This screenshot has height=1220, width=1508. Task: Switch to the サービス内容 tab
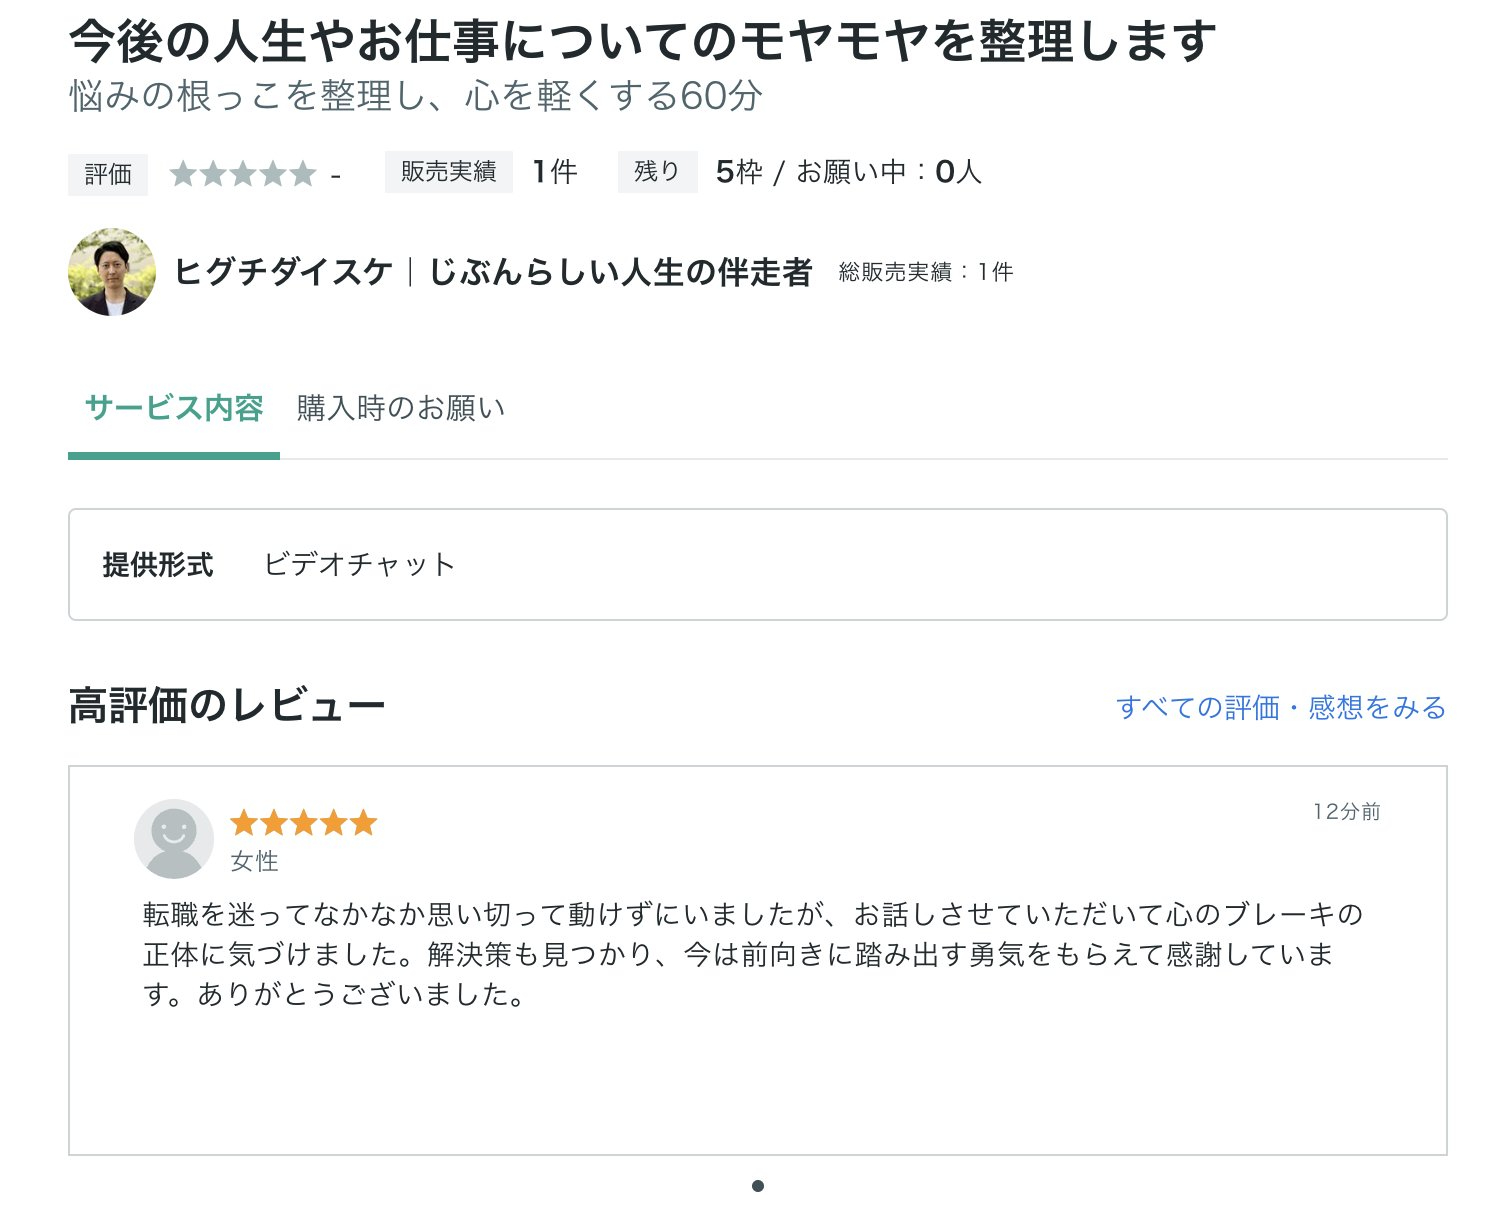(x=174, y=408)
